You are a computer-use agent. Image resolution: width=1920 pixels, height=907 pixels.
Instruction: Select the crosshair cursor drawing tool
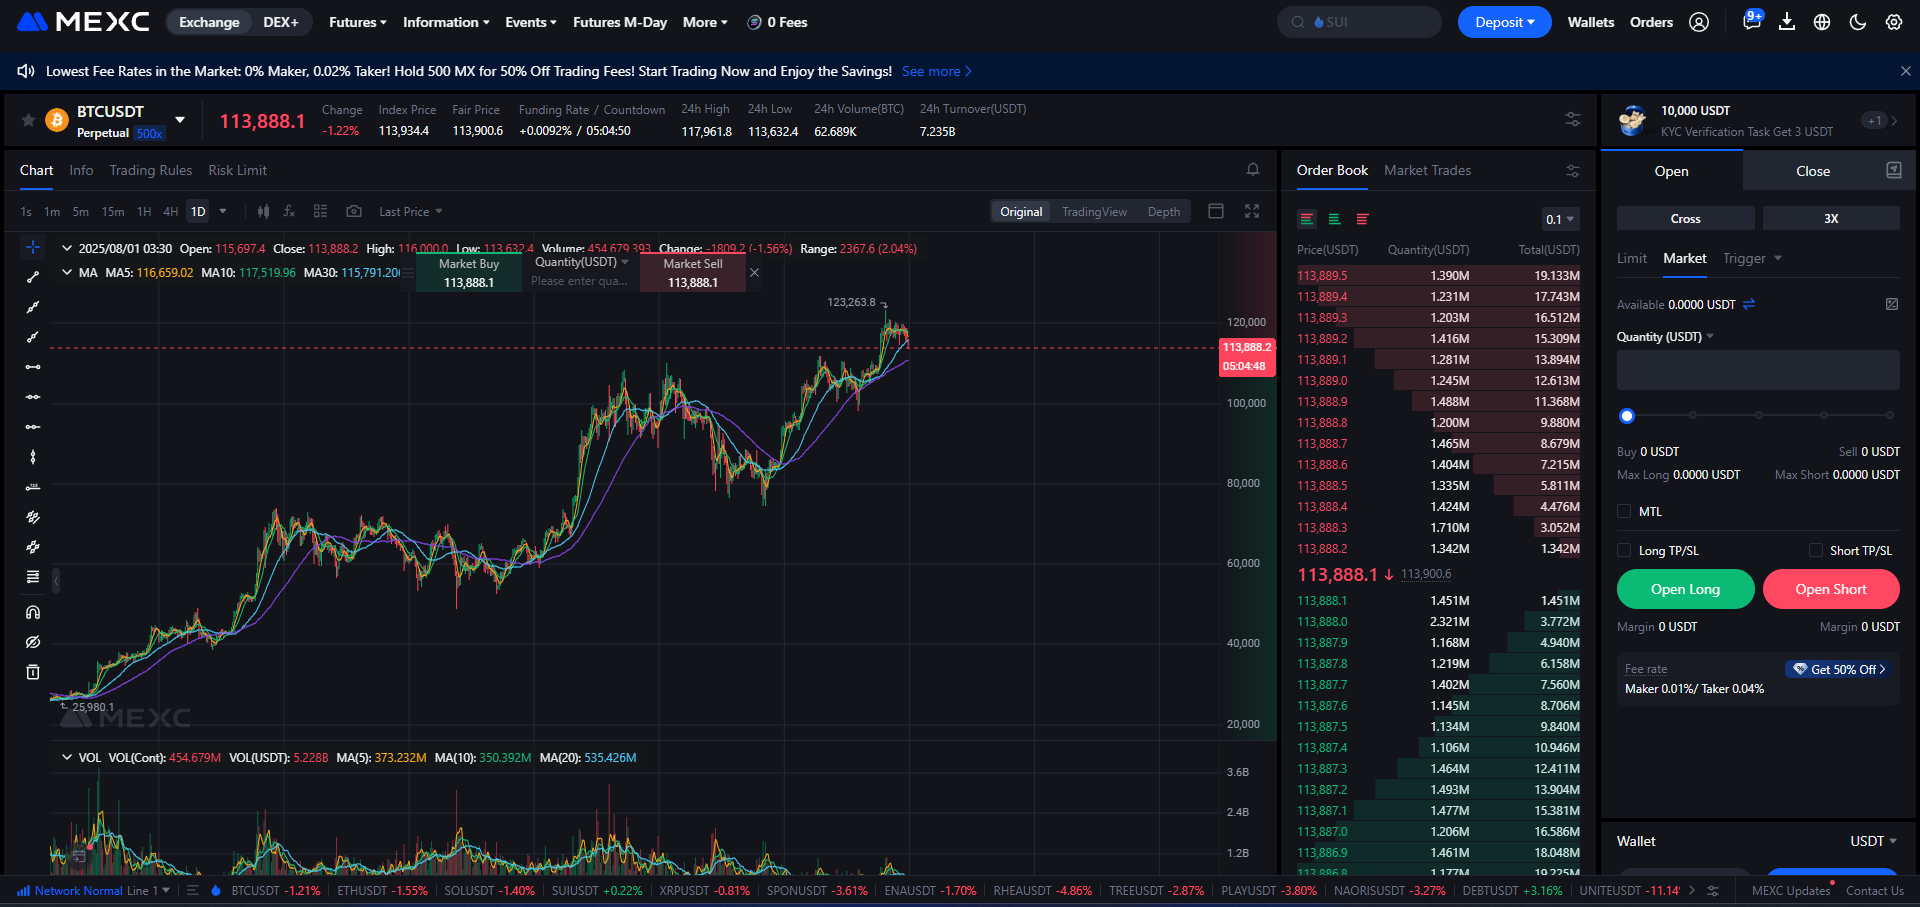point(33,247)
